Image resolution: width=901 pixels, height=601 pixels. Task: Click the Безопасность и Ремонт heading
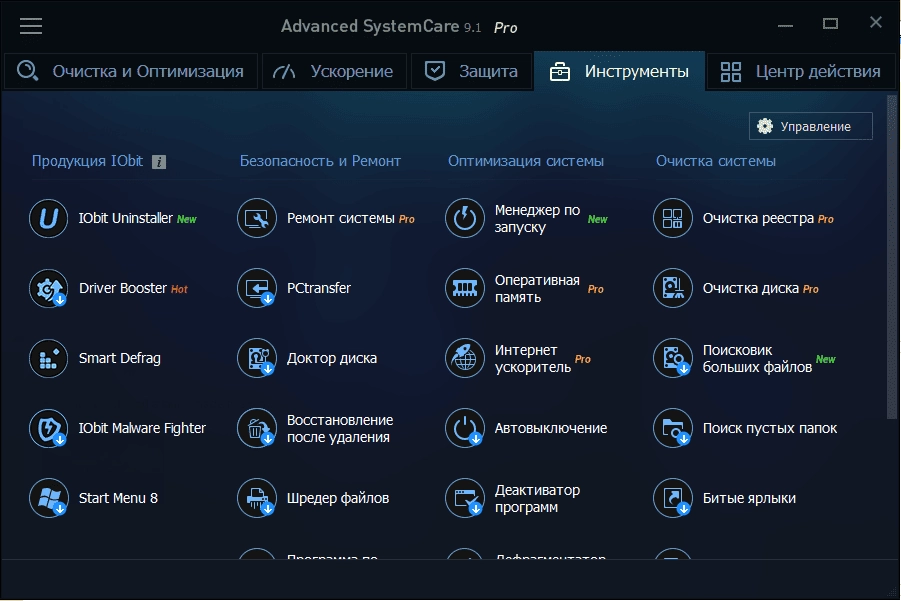click(320, 161)
